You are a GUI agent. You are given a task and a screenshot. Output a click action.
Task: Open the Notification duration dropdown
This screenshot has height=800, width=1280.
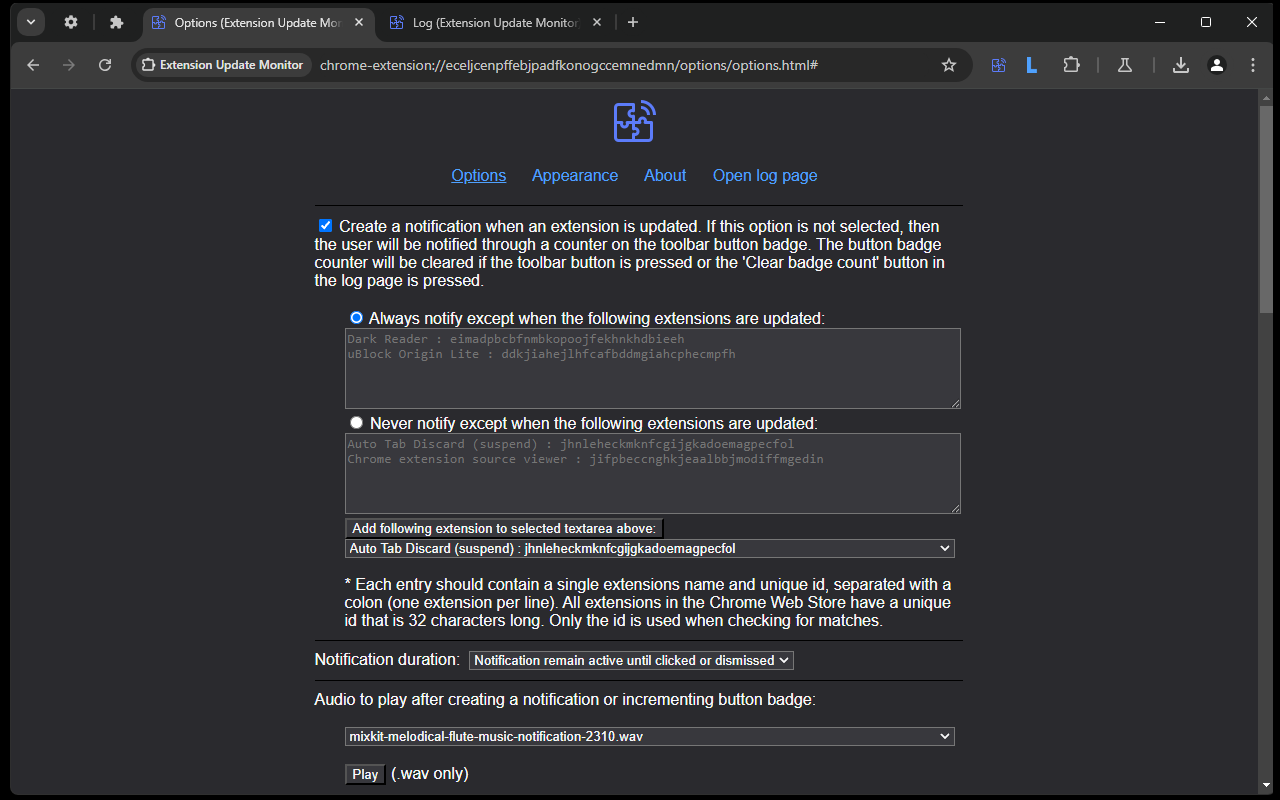click(x=631, y=660)
